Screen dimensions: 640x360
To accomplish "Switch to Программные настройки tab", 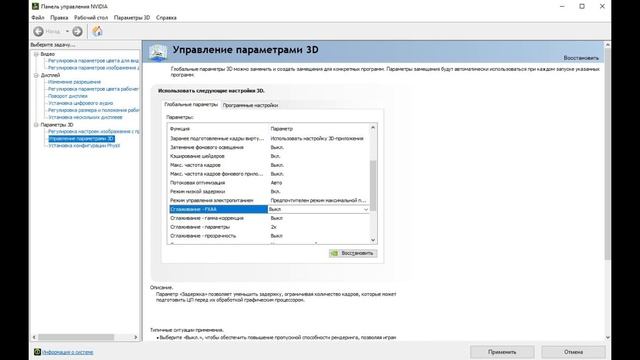I will tap(250, 105).
